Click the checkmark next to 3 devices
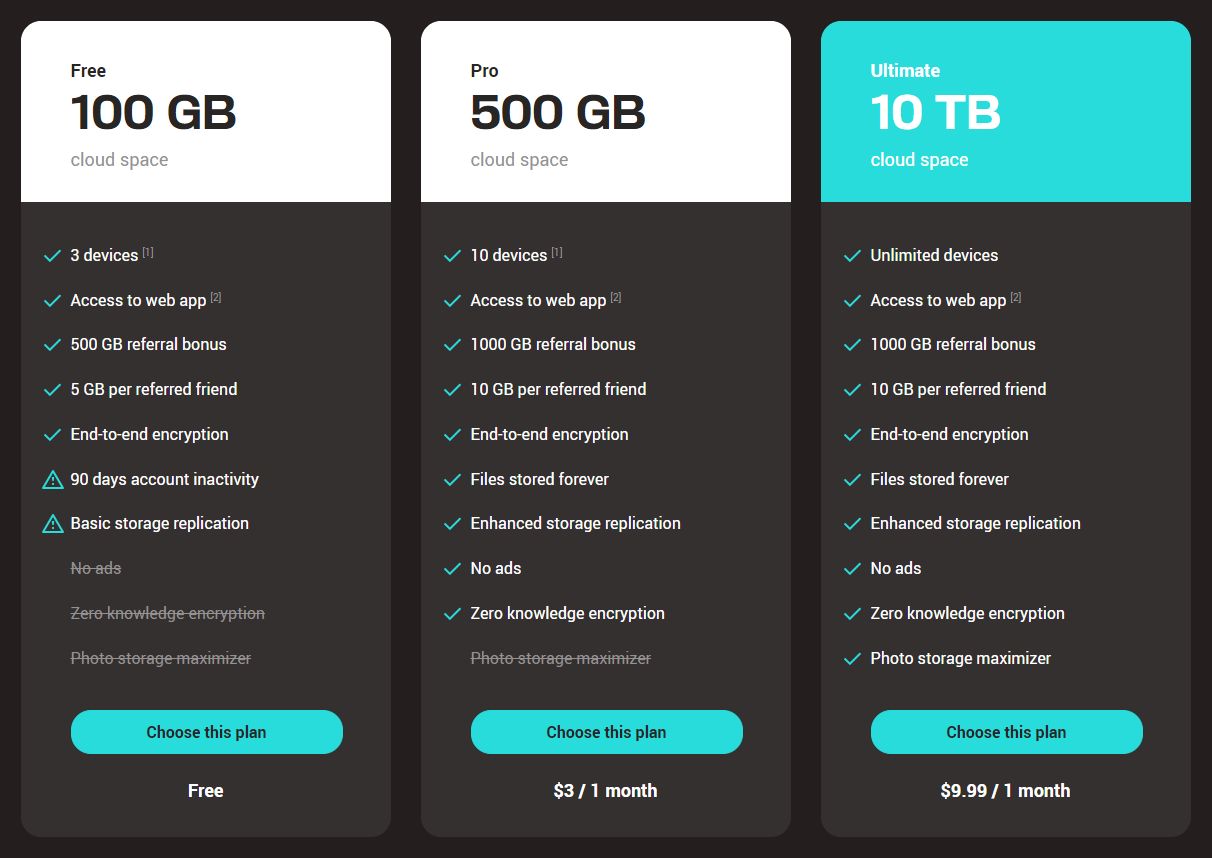The height and width of the screenshot is (858, 1212). point(52,256)
